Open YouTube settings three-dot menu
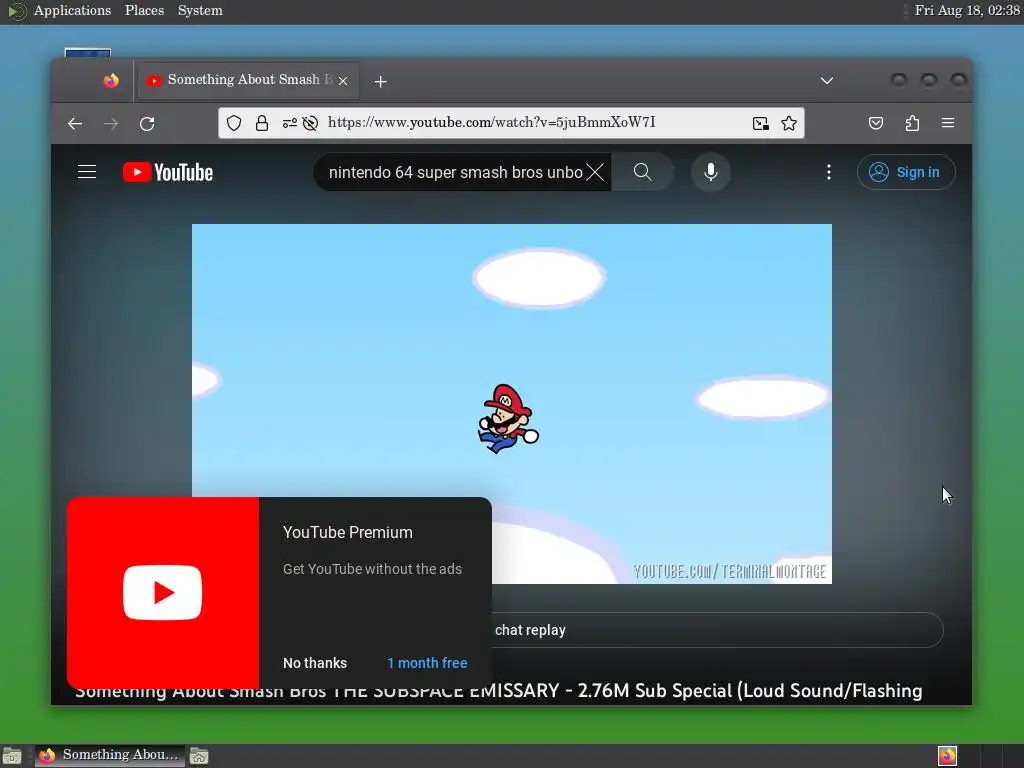This screenshot has width=1024, height=768. click(829, 172)
